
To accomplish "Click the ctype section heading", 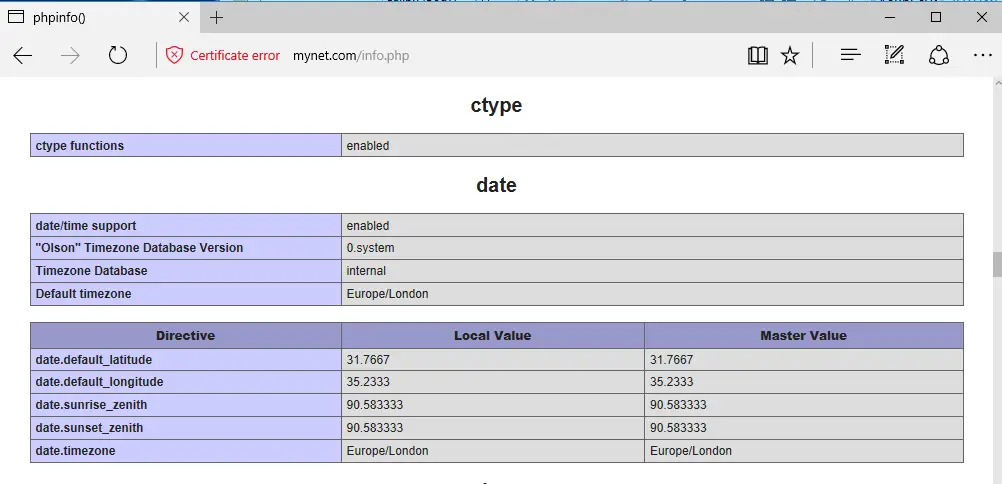I will pyautogui.click(x=497, y=105).
